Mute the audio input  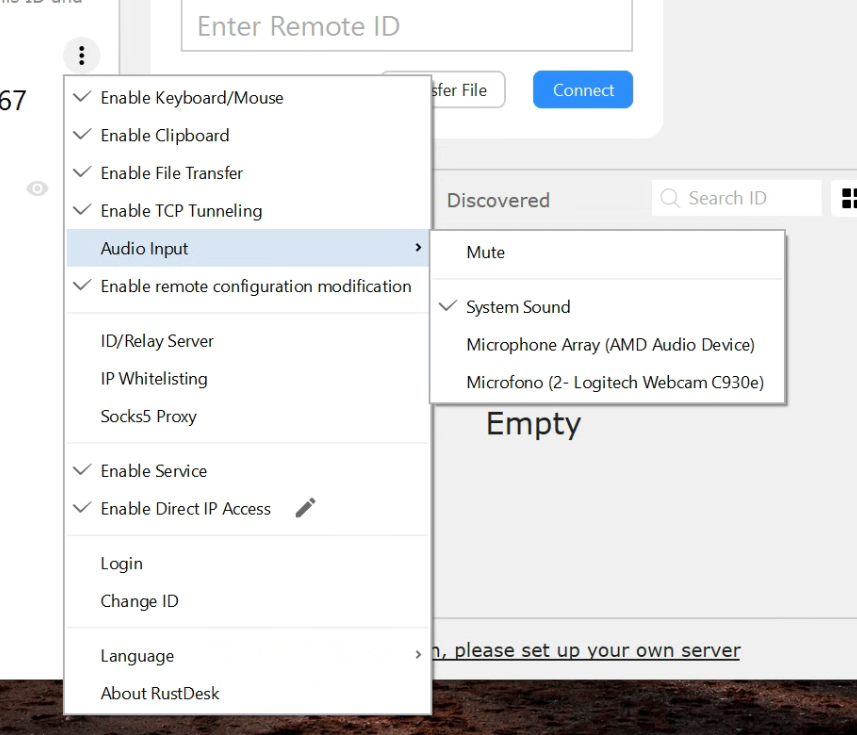[x=485, y=252]
